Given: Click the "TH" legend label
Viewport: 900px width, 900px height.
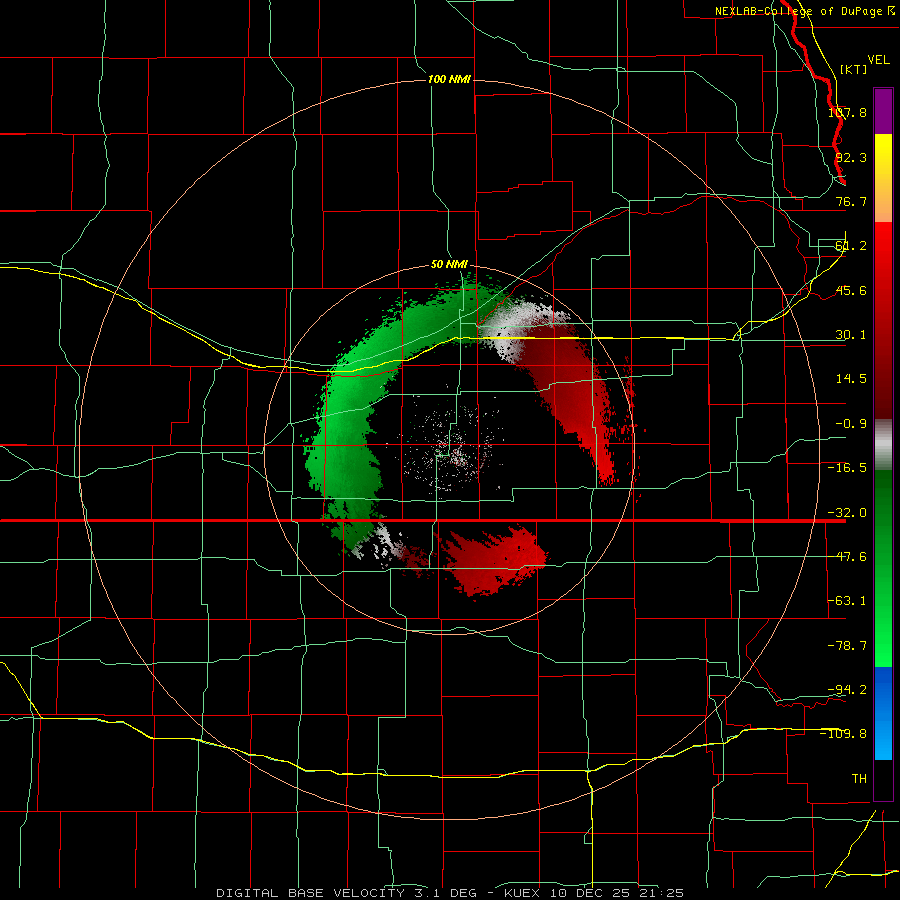Looking at the screenshot, I should (859, 778).
